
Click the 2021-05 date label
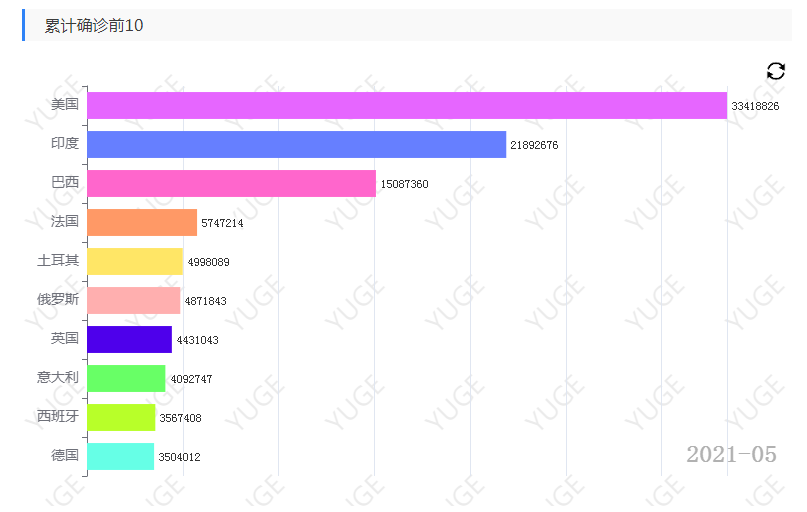[731, 454]
